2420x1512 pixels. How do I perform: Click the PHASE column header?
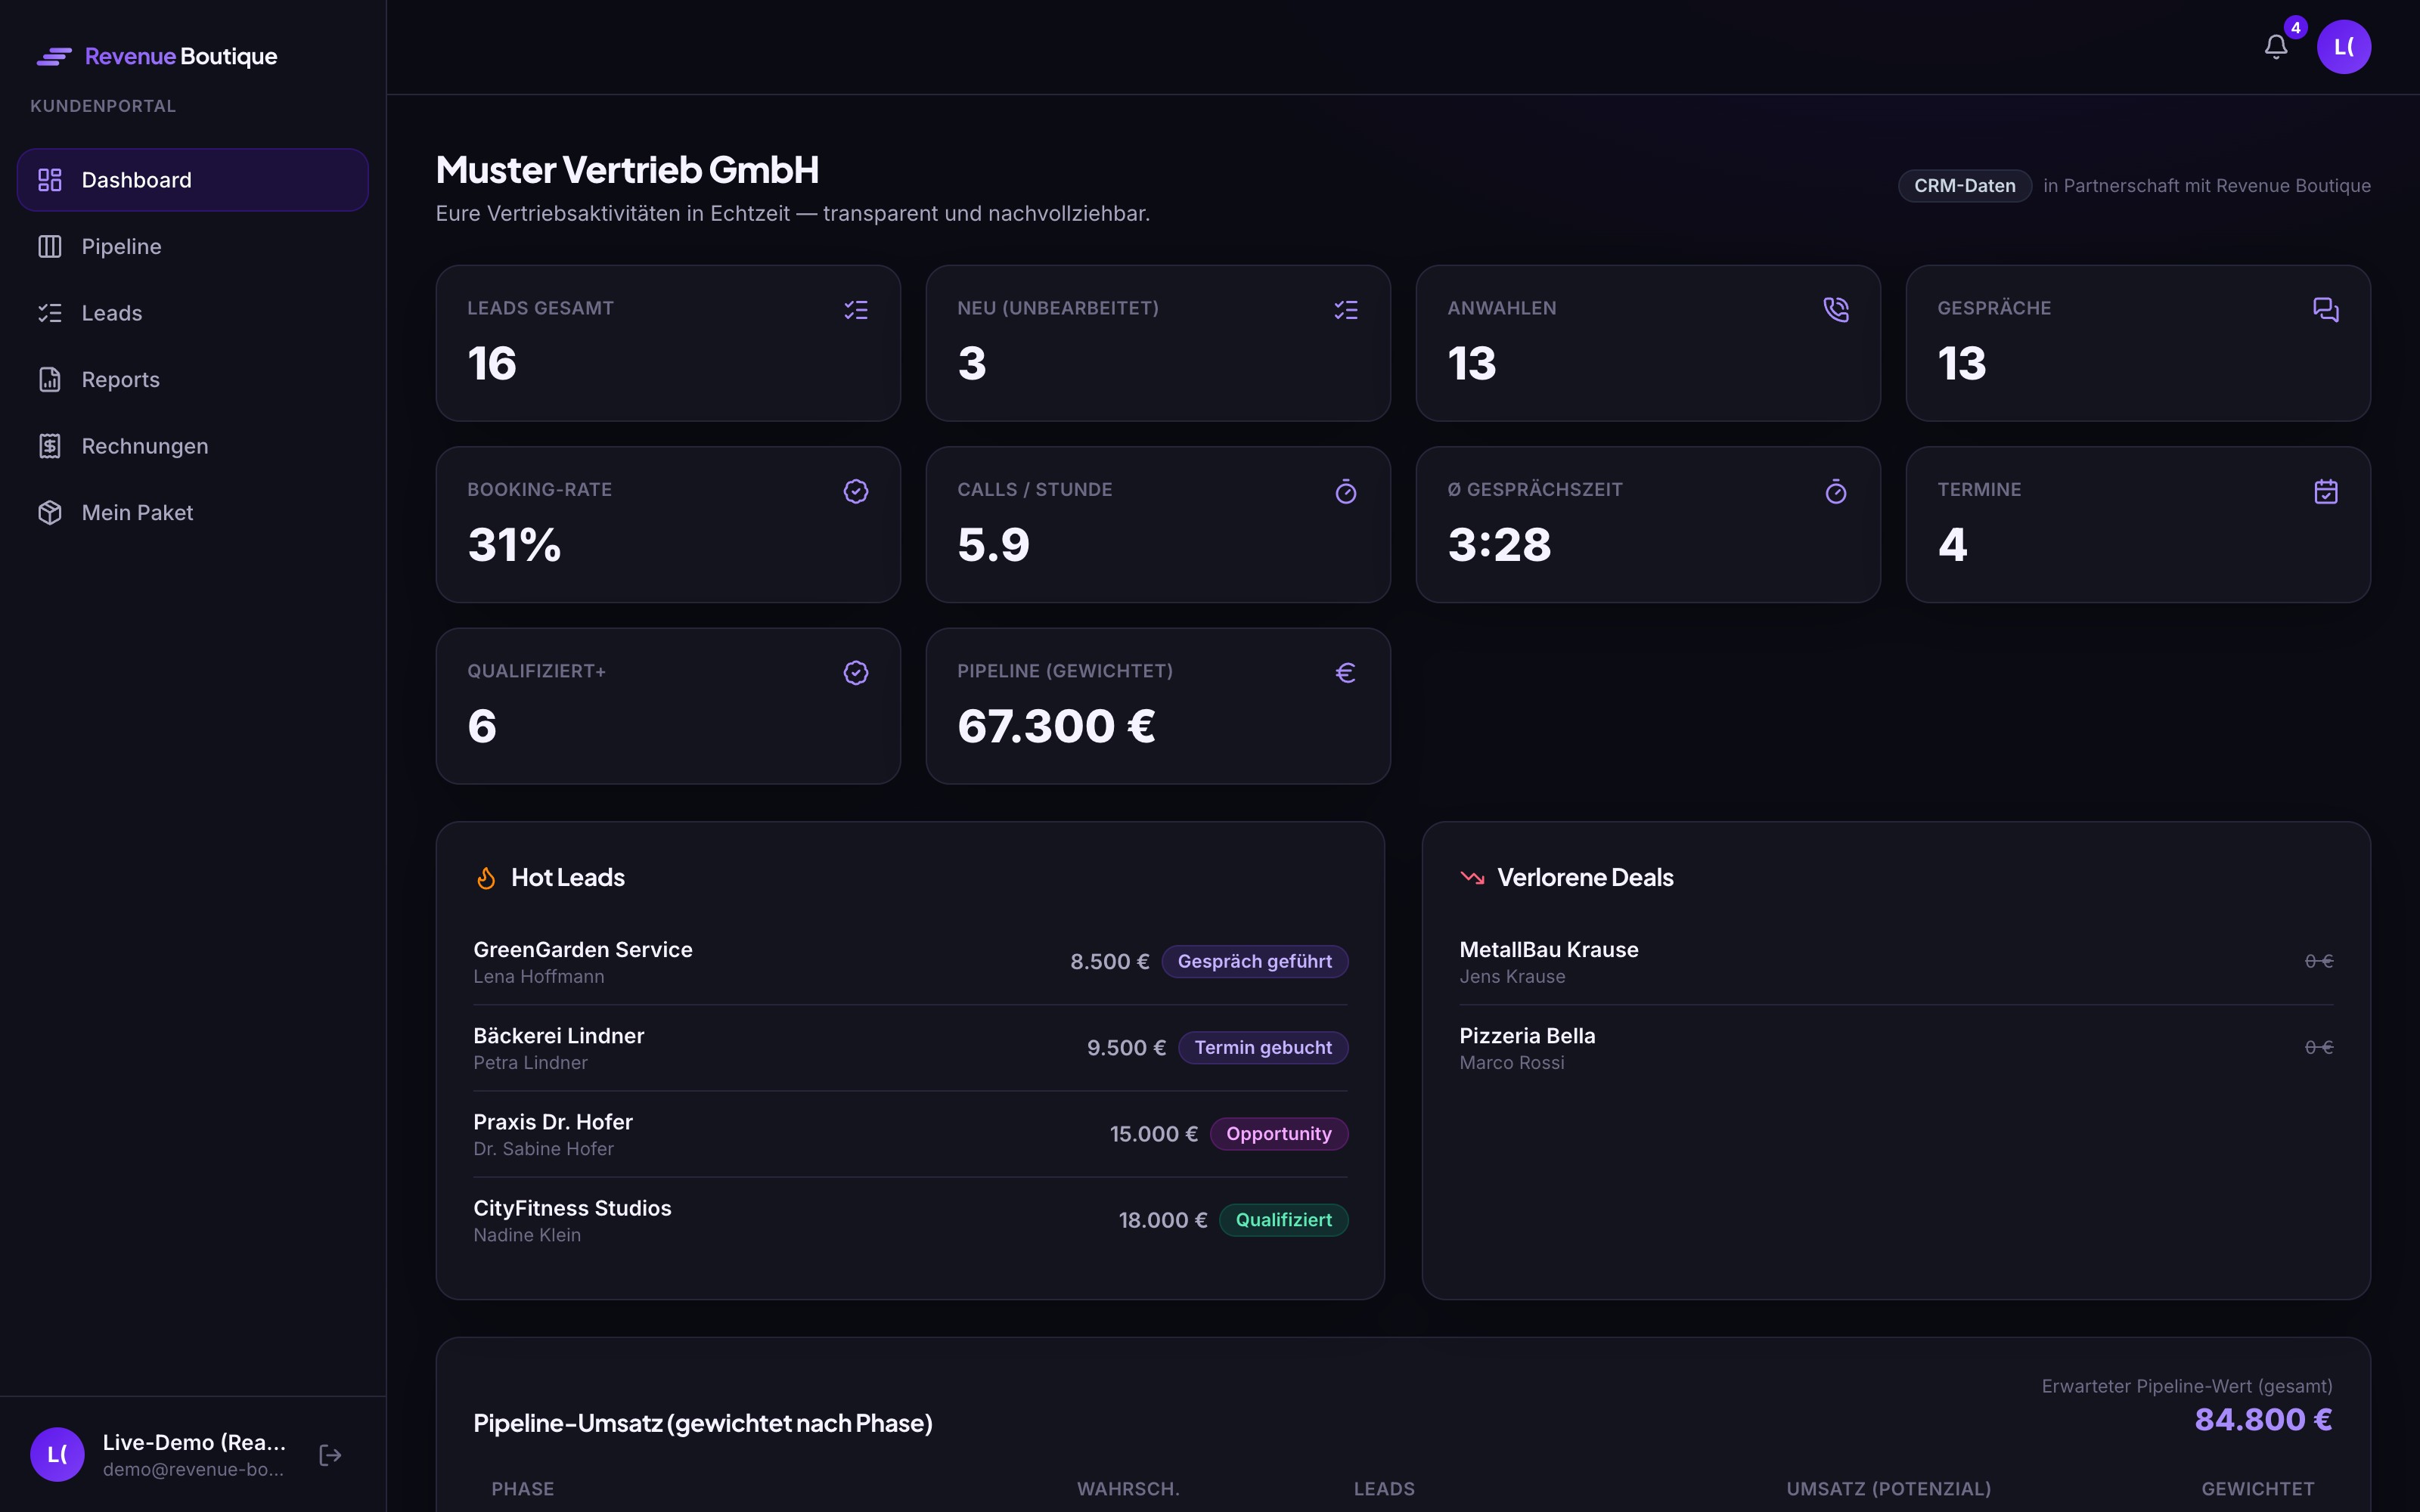(x=523, y=1489)
